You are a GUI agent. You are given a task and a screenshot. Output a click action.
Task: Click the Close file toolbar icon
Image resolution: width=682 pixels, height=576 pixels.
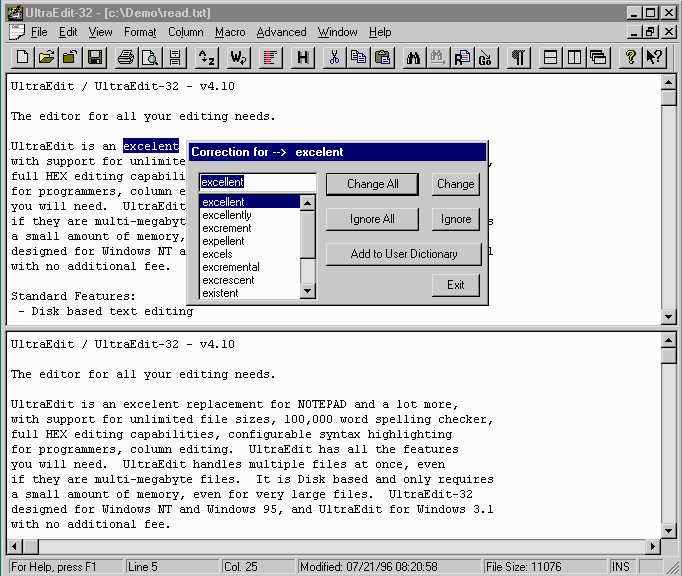click(x=70, y=57)
